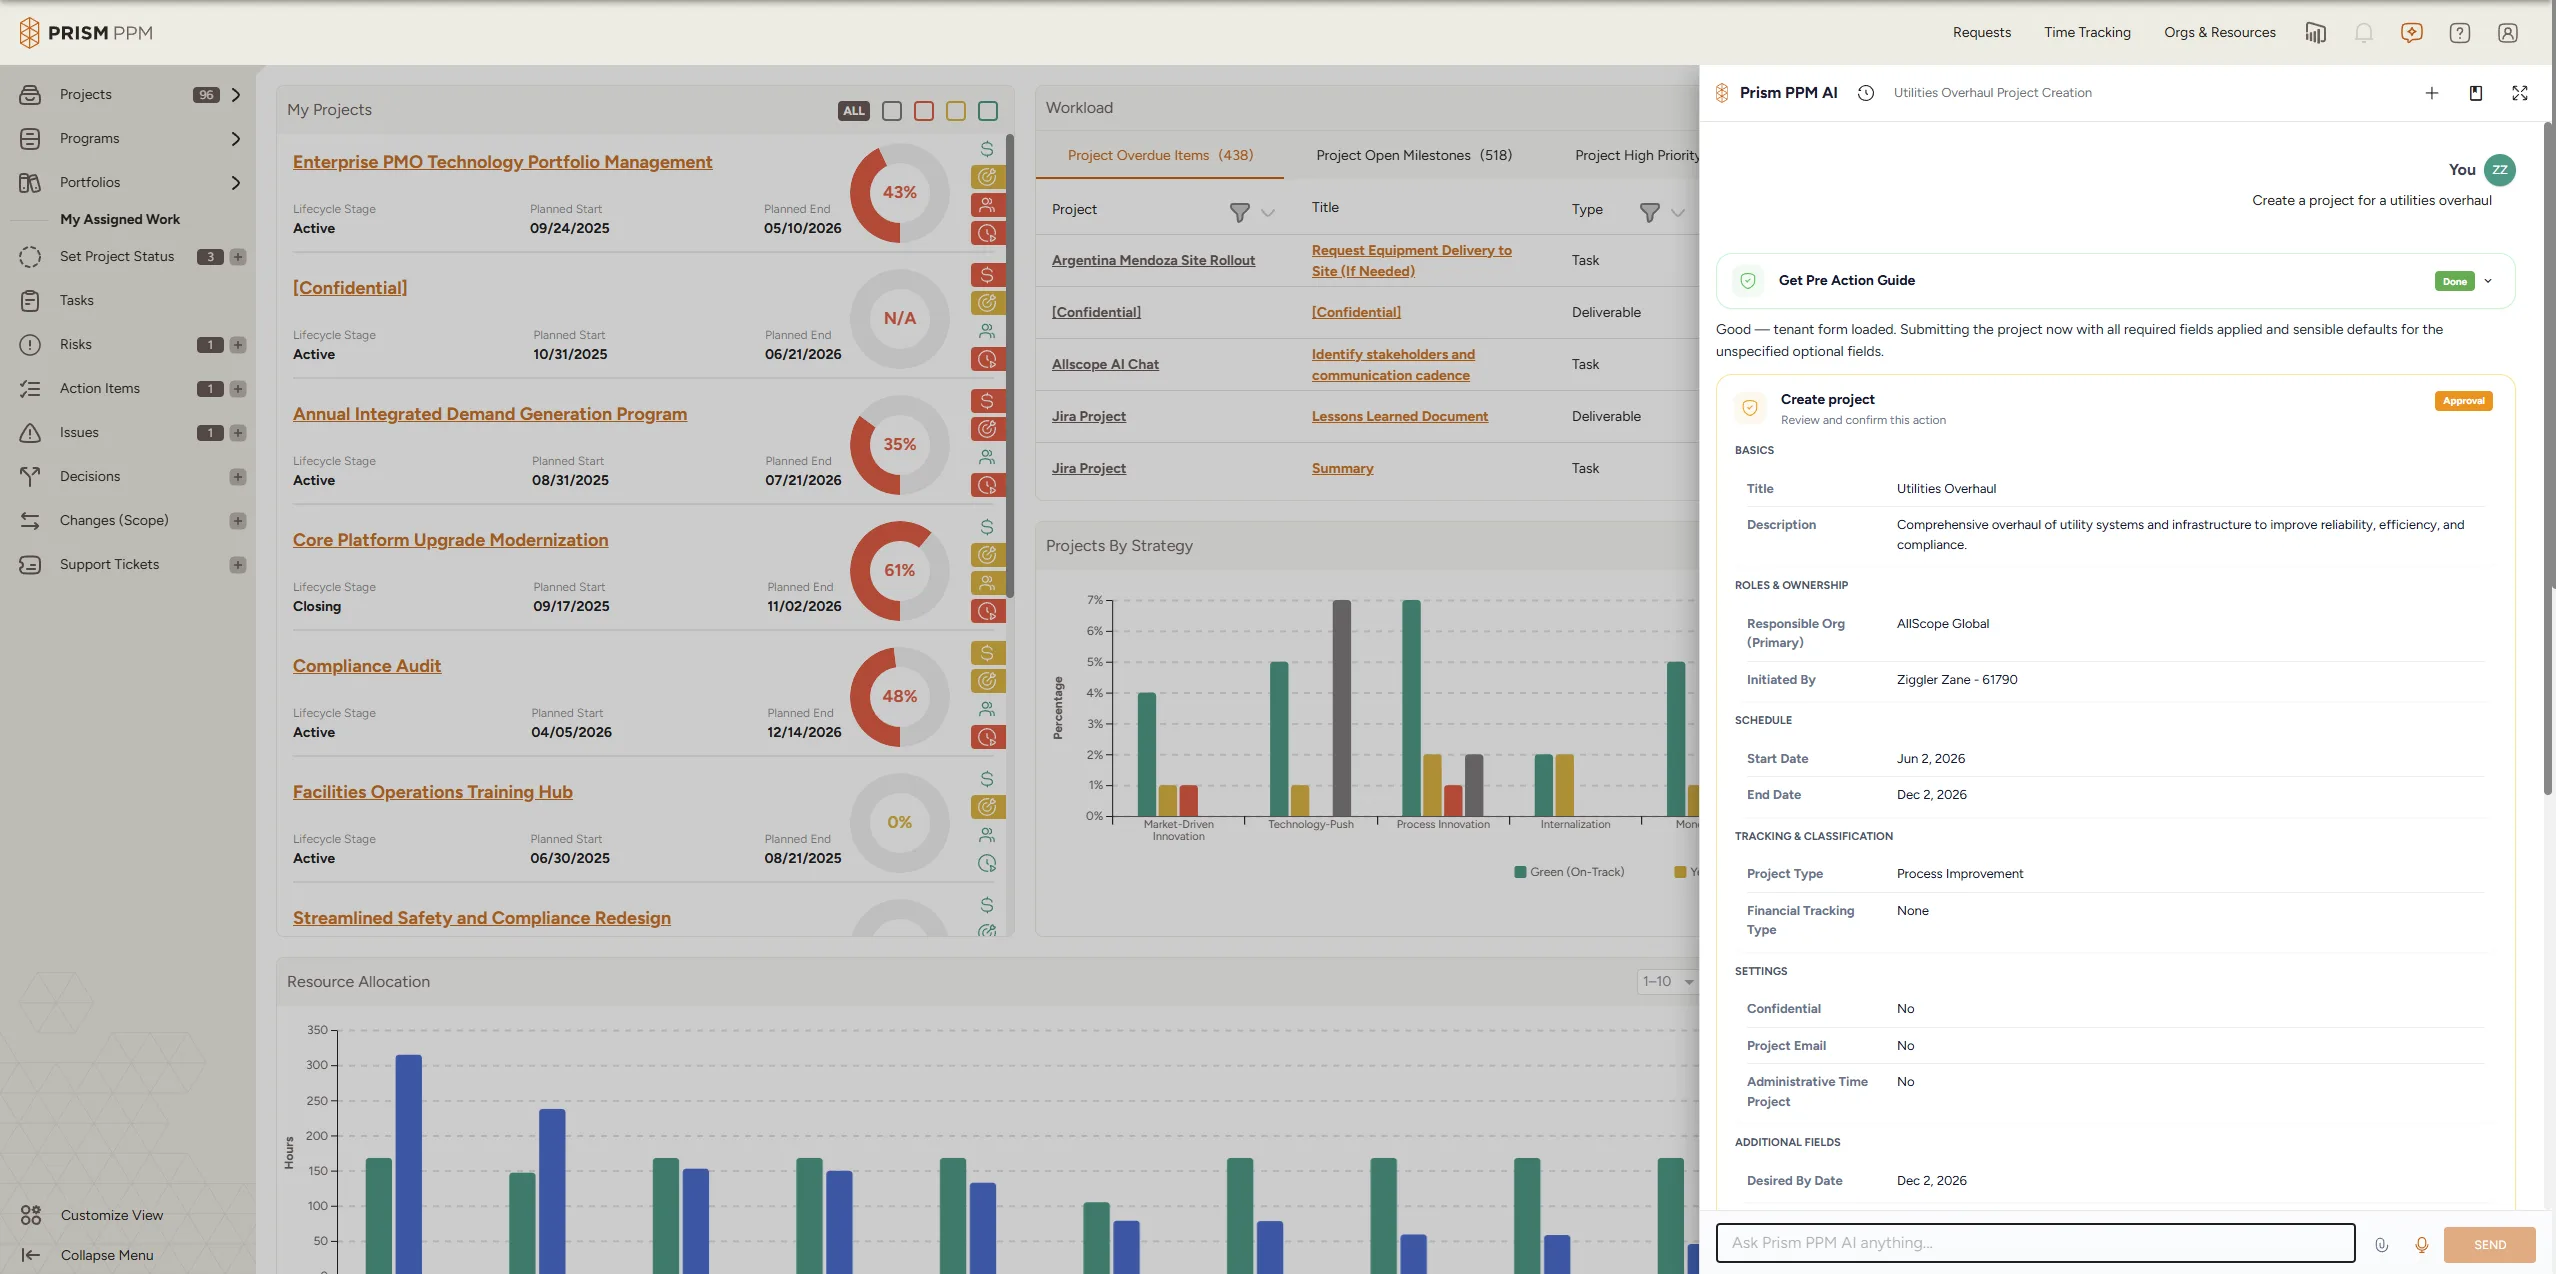This screenshot has width=2556, height=1274.
Task: Click the 61% progress donut
Action: tap(899, 571)
